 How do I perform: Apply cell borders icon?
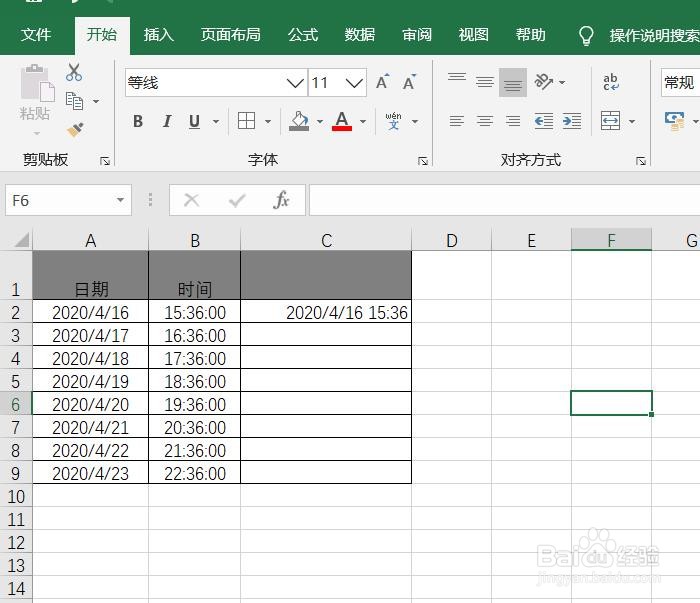(x=246, y=121)
